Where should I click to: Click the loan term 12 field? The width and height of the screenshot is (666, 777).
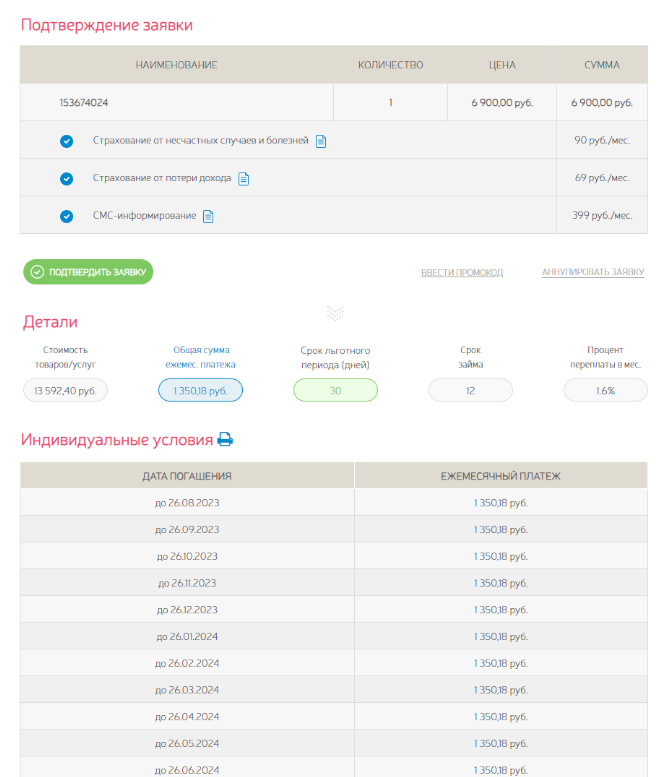(470, 390)
